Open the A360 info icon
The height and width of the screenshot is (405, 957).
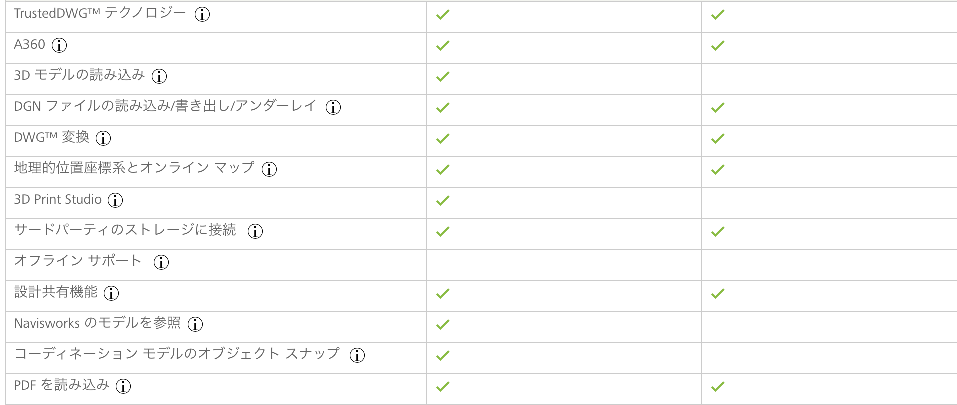coord(59,46)
